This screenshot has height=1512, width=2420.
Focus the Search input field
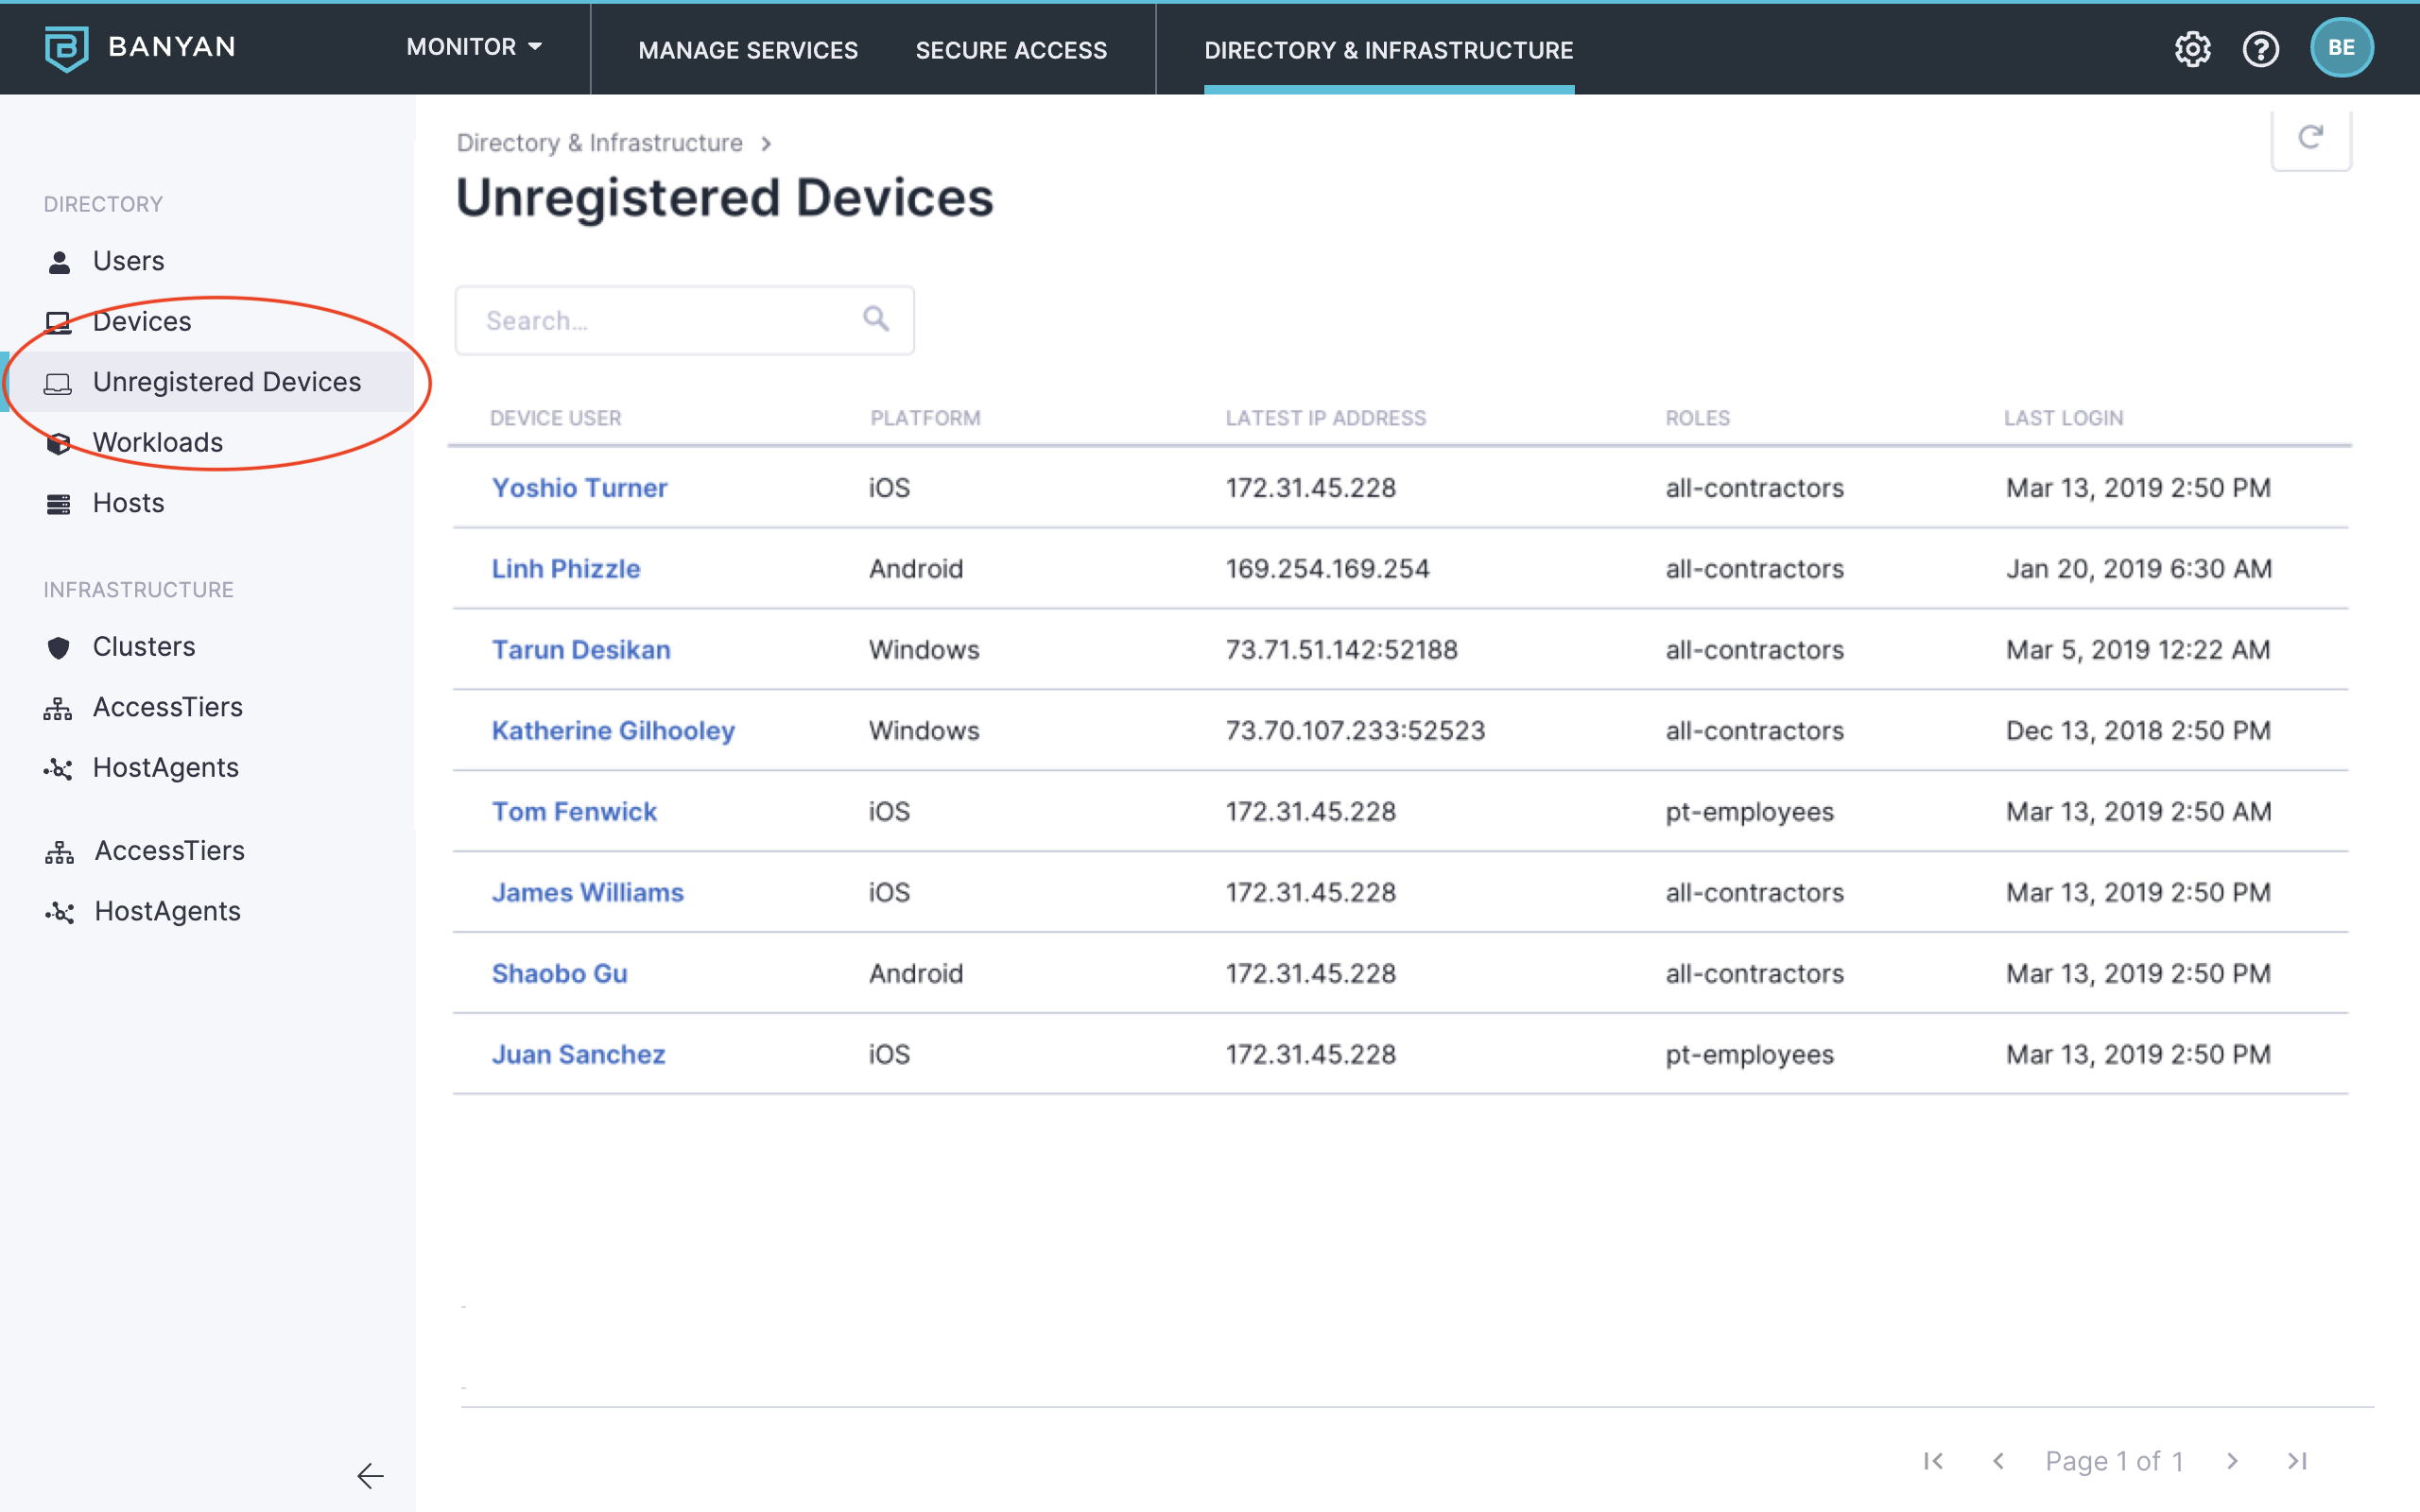(x=660, y=320)
